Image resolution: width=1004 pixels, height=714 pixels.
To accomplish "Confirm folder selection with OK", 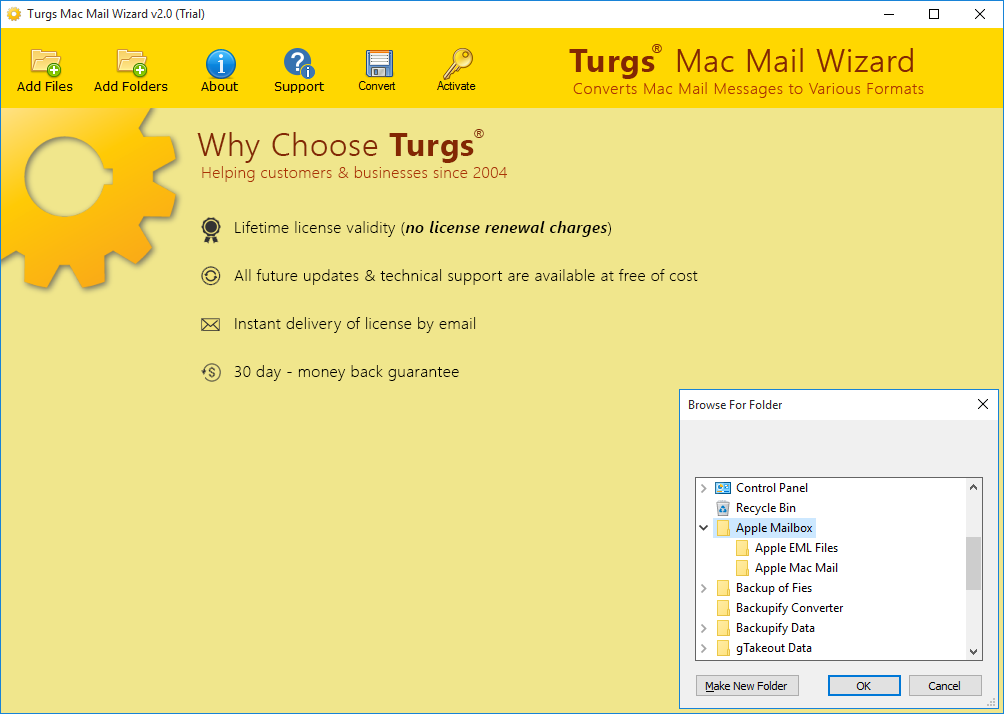I will click(864, 686).
